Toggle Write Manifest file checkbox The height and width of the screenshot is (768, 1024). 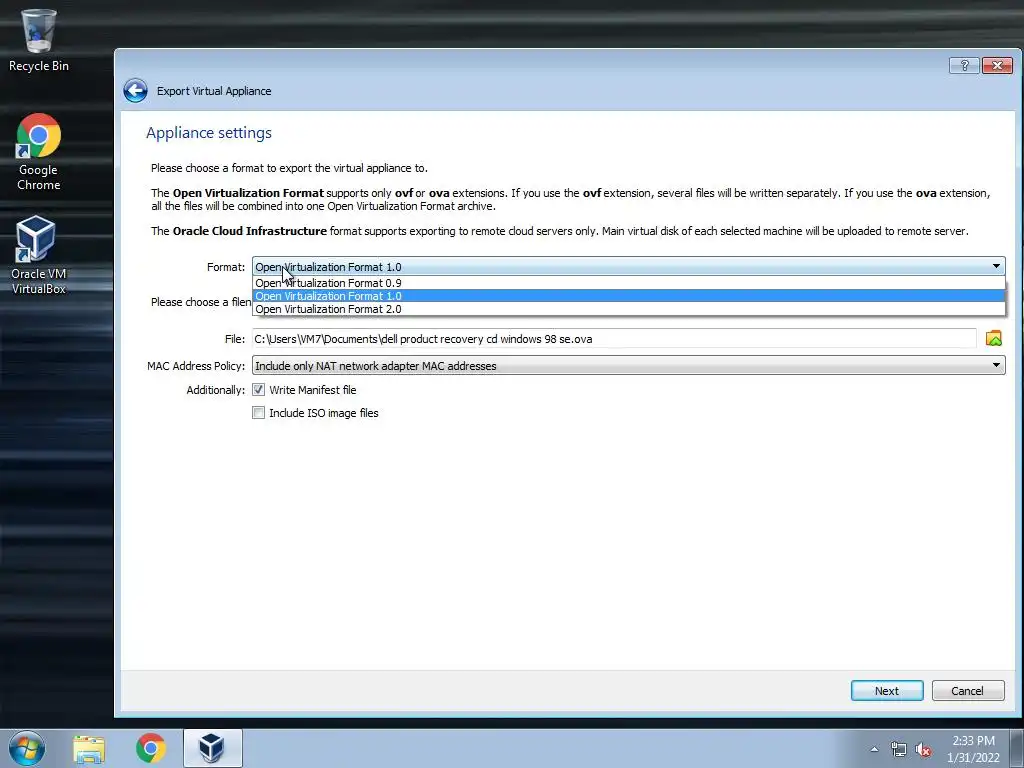point(259,390)
